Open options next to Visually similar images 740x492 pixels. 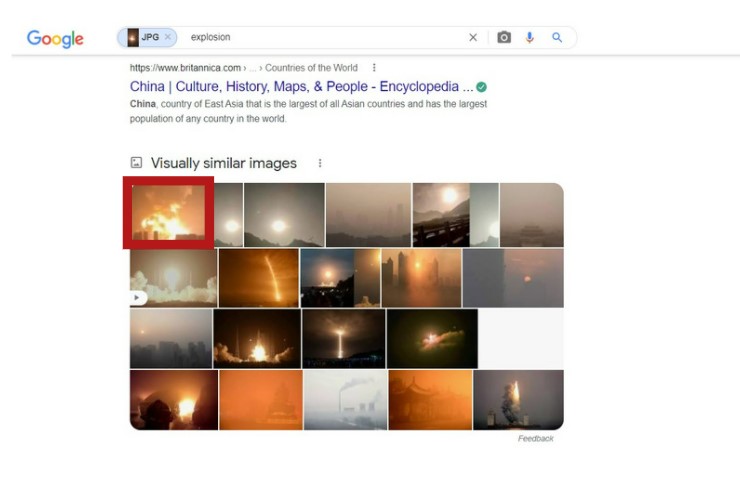320,163
